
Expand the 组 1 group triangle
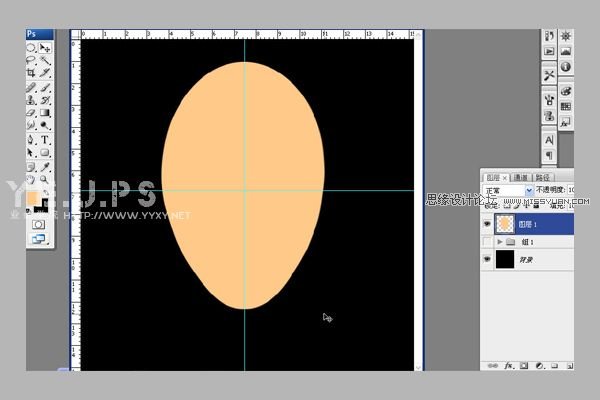pos(500,242)
